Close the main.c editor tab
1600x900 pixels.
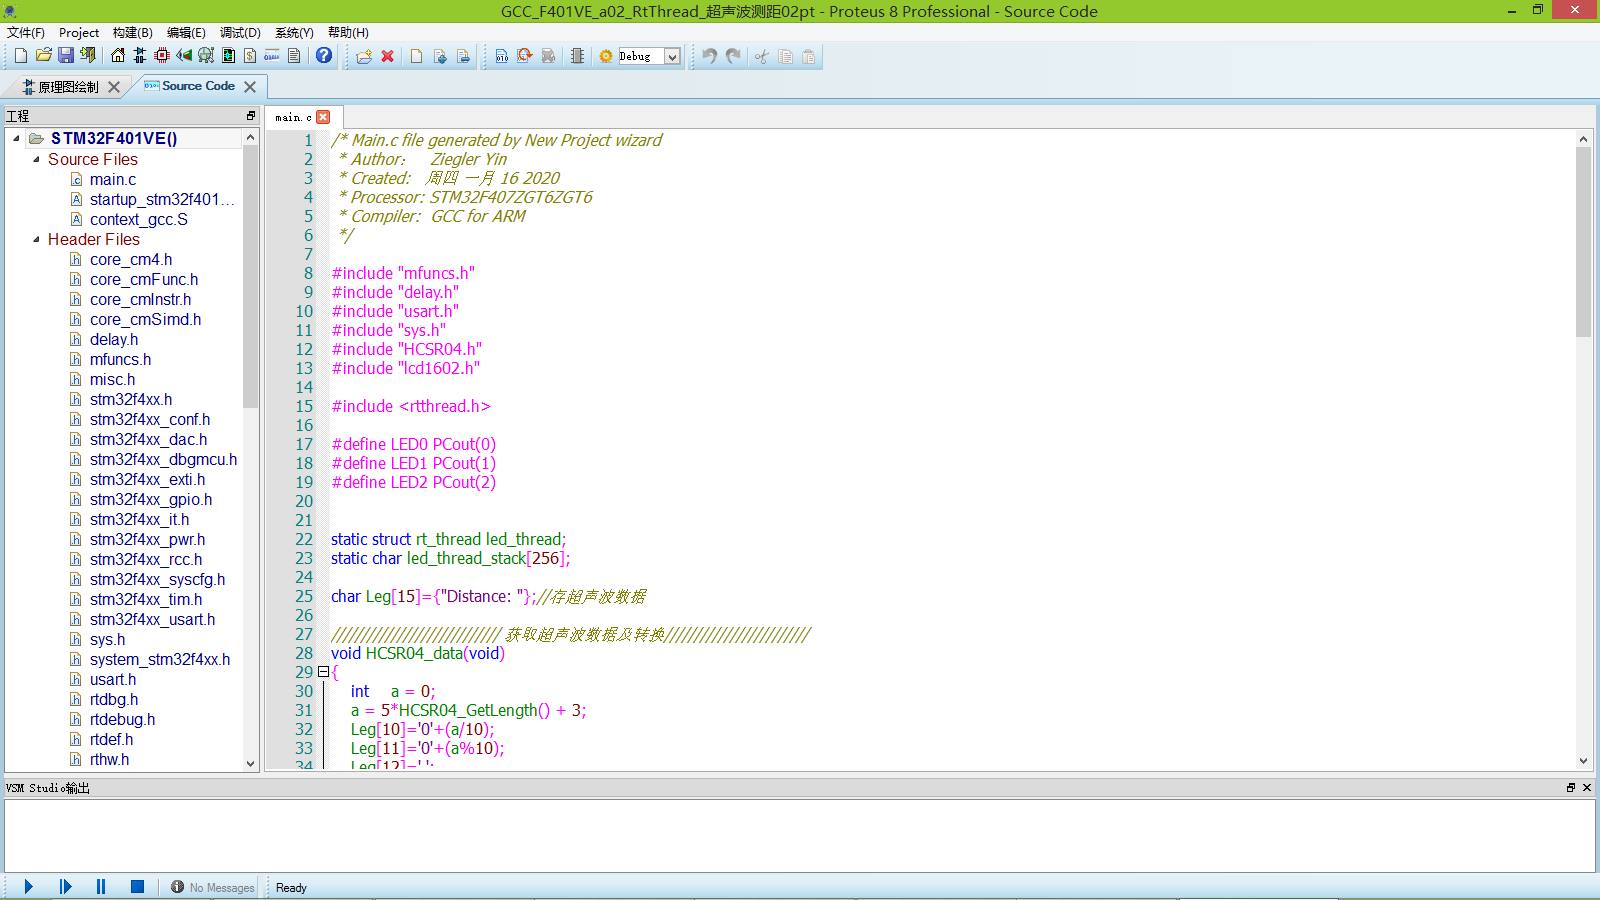pyautogui.click(x=323, y=117)
